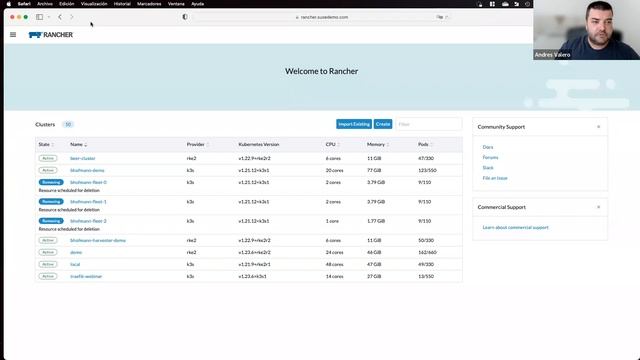The height and width of the screenshot is (360, 640).
Task: Open the Docs link under Community Support
Action: tap(488, 147)
